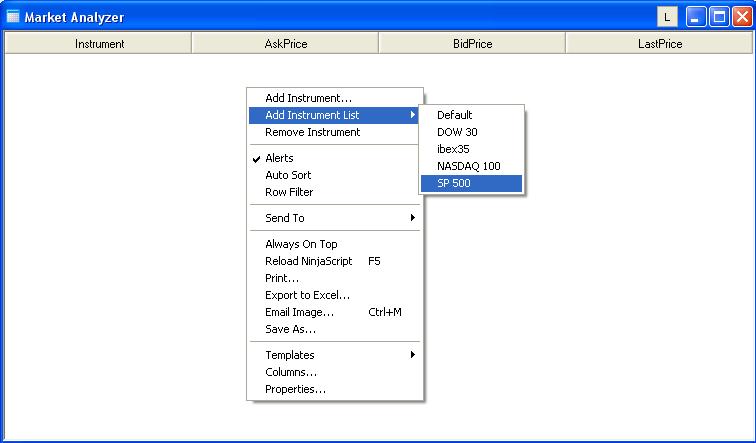Viewport: 756px width, 443px height.
Task: Click the L link button in title bar
Action: point(667,17)
